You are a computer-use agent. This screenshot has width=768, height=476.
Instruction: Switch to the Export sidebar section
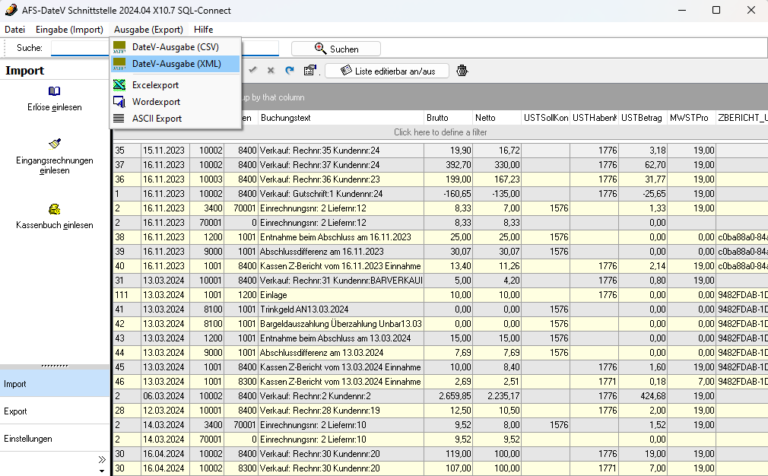click(16, 411)
